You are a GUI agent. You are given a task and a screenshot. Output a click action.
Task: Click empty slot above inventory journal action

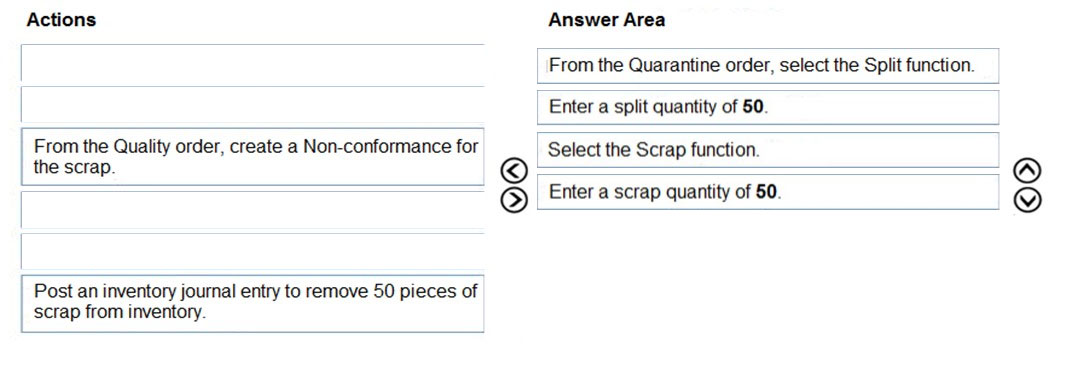tap(253, 251)
